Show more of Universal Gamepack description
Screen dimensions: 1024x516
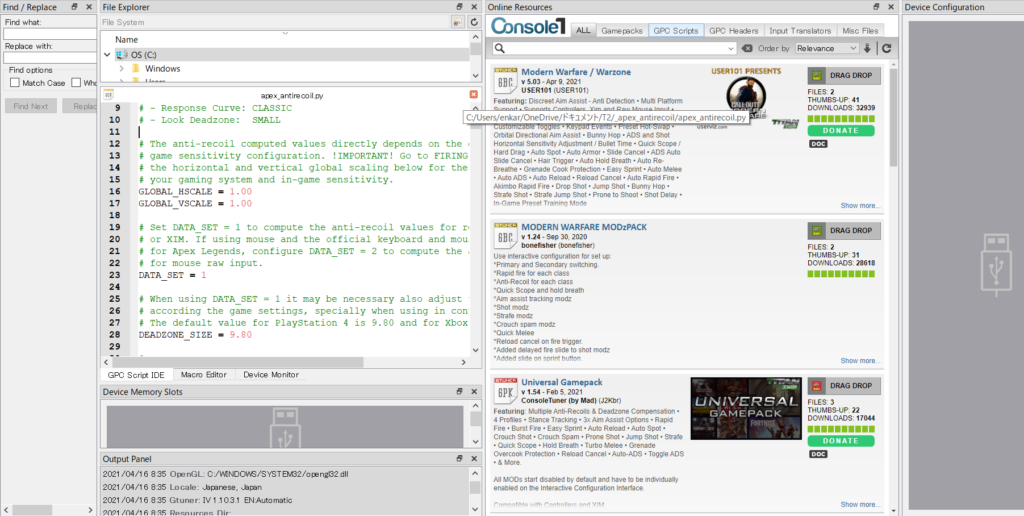(x=860, y=504)
